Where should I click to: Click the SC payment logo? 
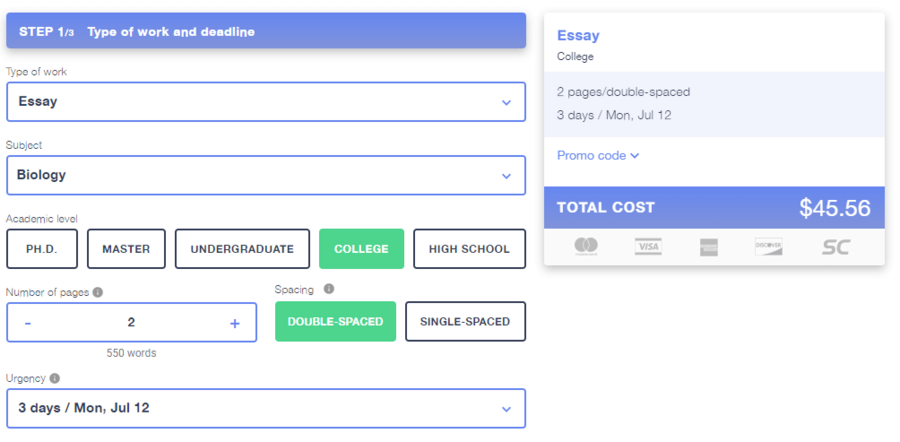pyautogui.click(x=835, y=247)
